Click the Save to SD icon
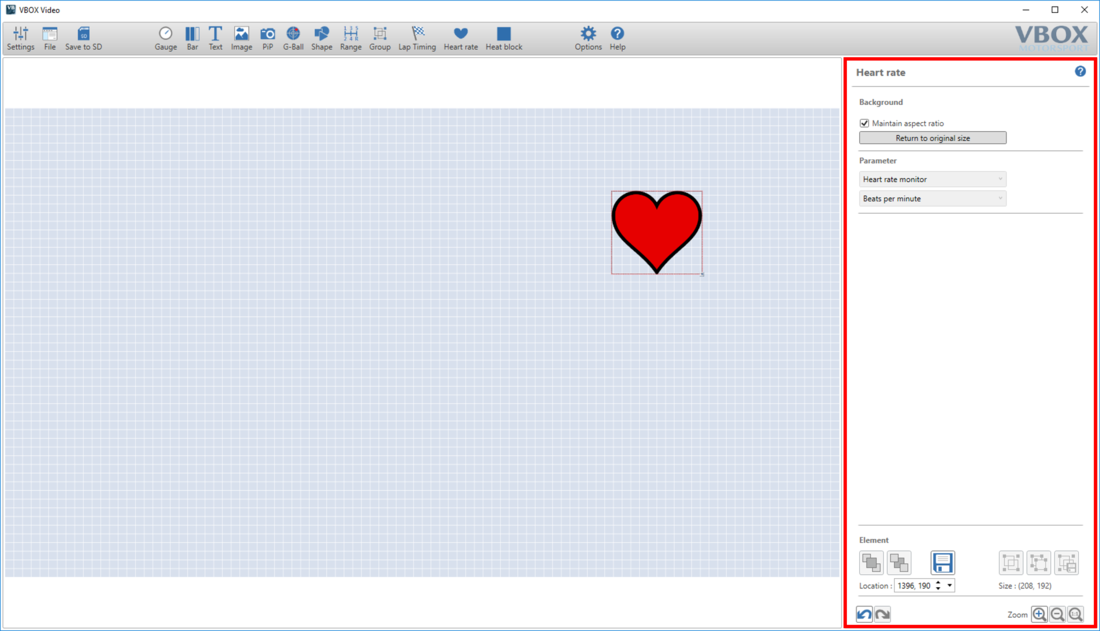 coord(83,39)
